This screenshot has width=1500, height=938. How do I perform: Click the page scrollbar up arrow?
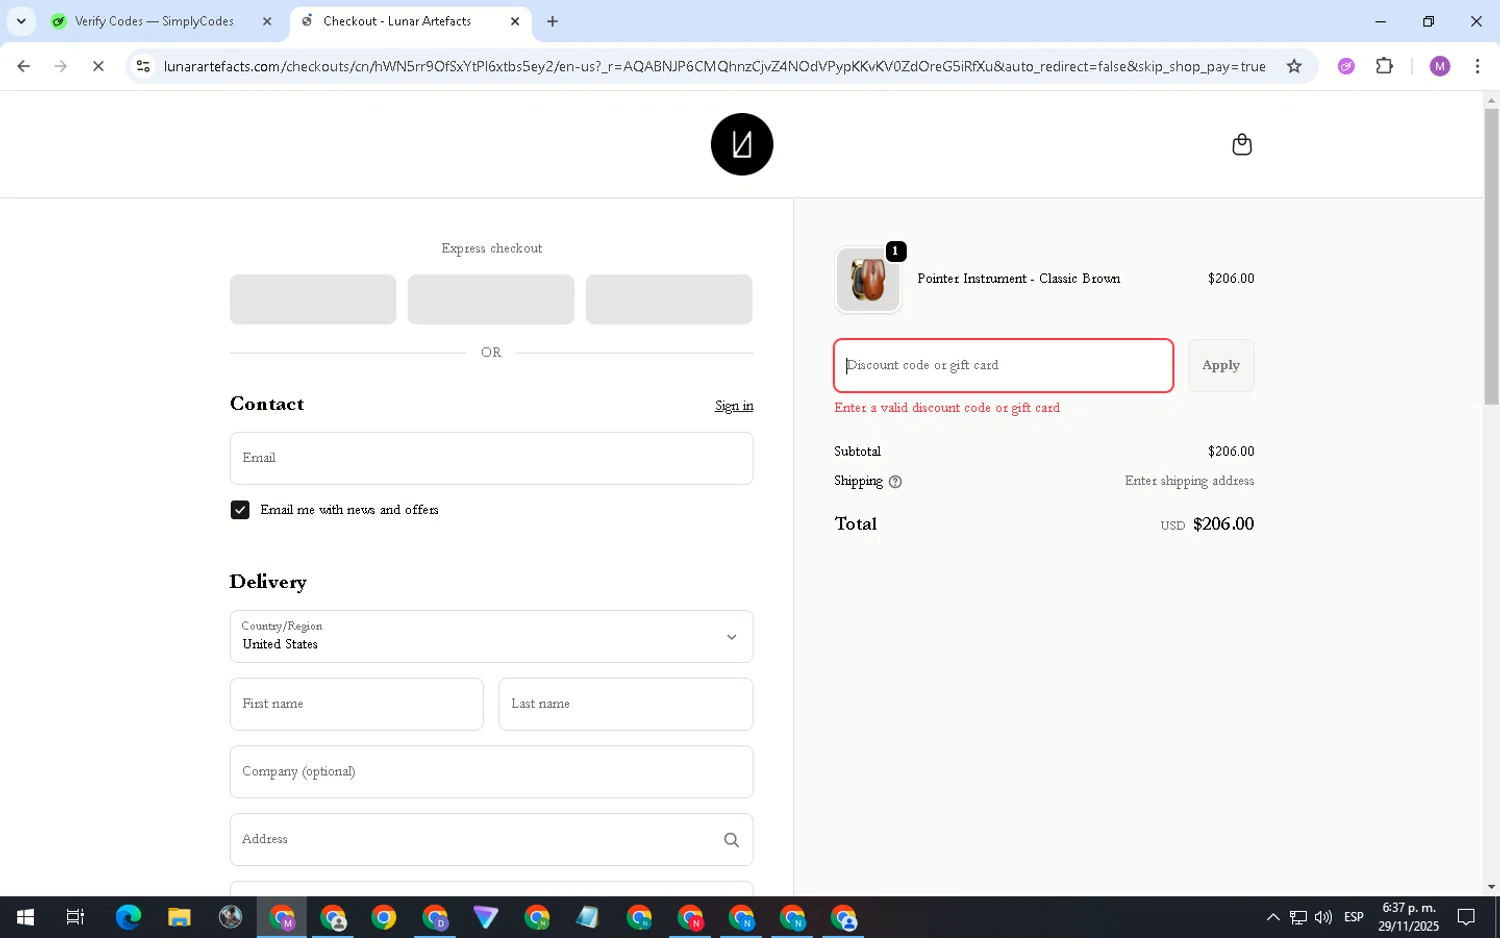tap(1491, 100)
